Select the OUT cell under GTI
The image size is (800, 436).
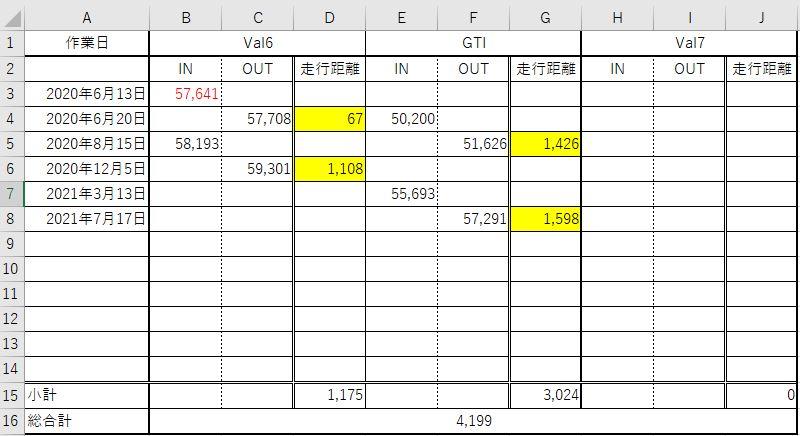click(x=473, y=68)
